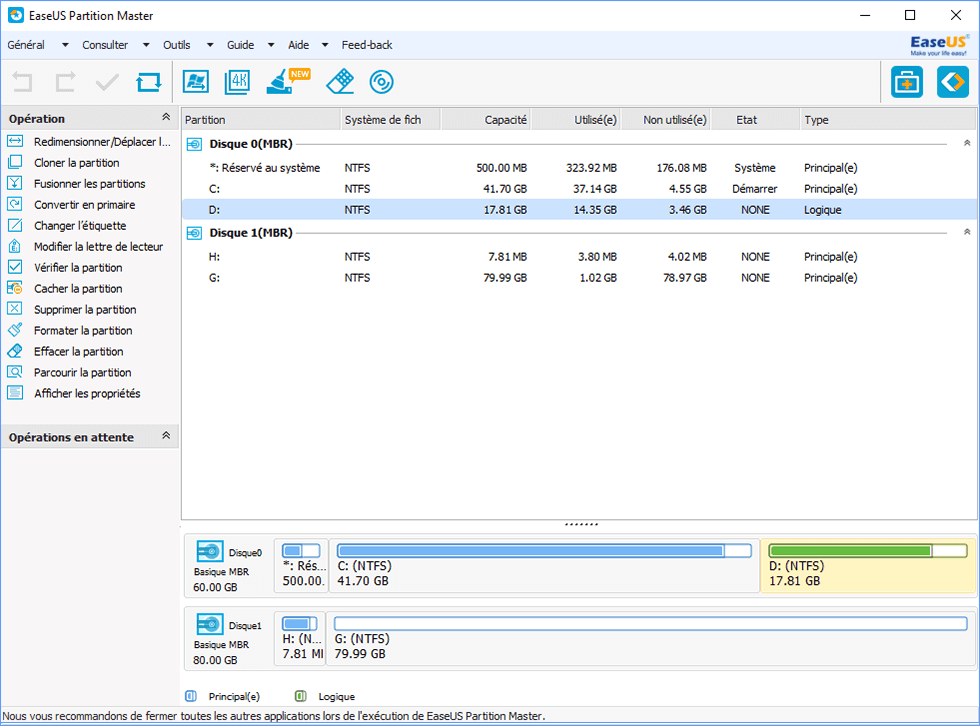980x726 pixels.
Task: Collapse the Opérations en attente panel
Action: pos(166,435)
